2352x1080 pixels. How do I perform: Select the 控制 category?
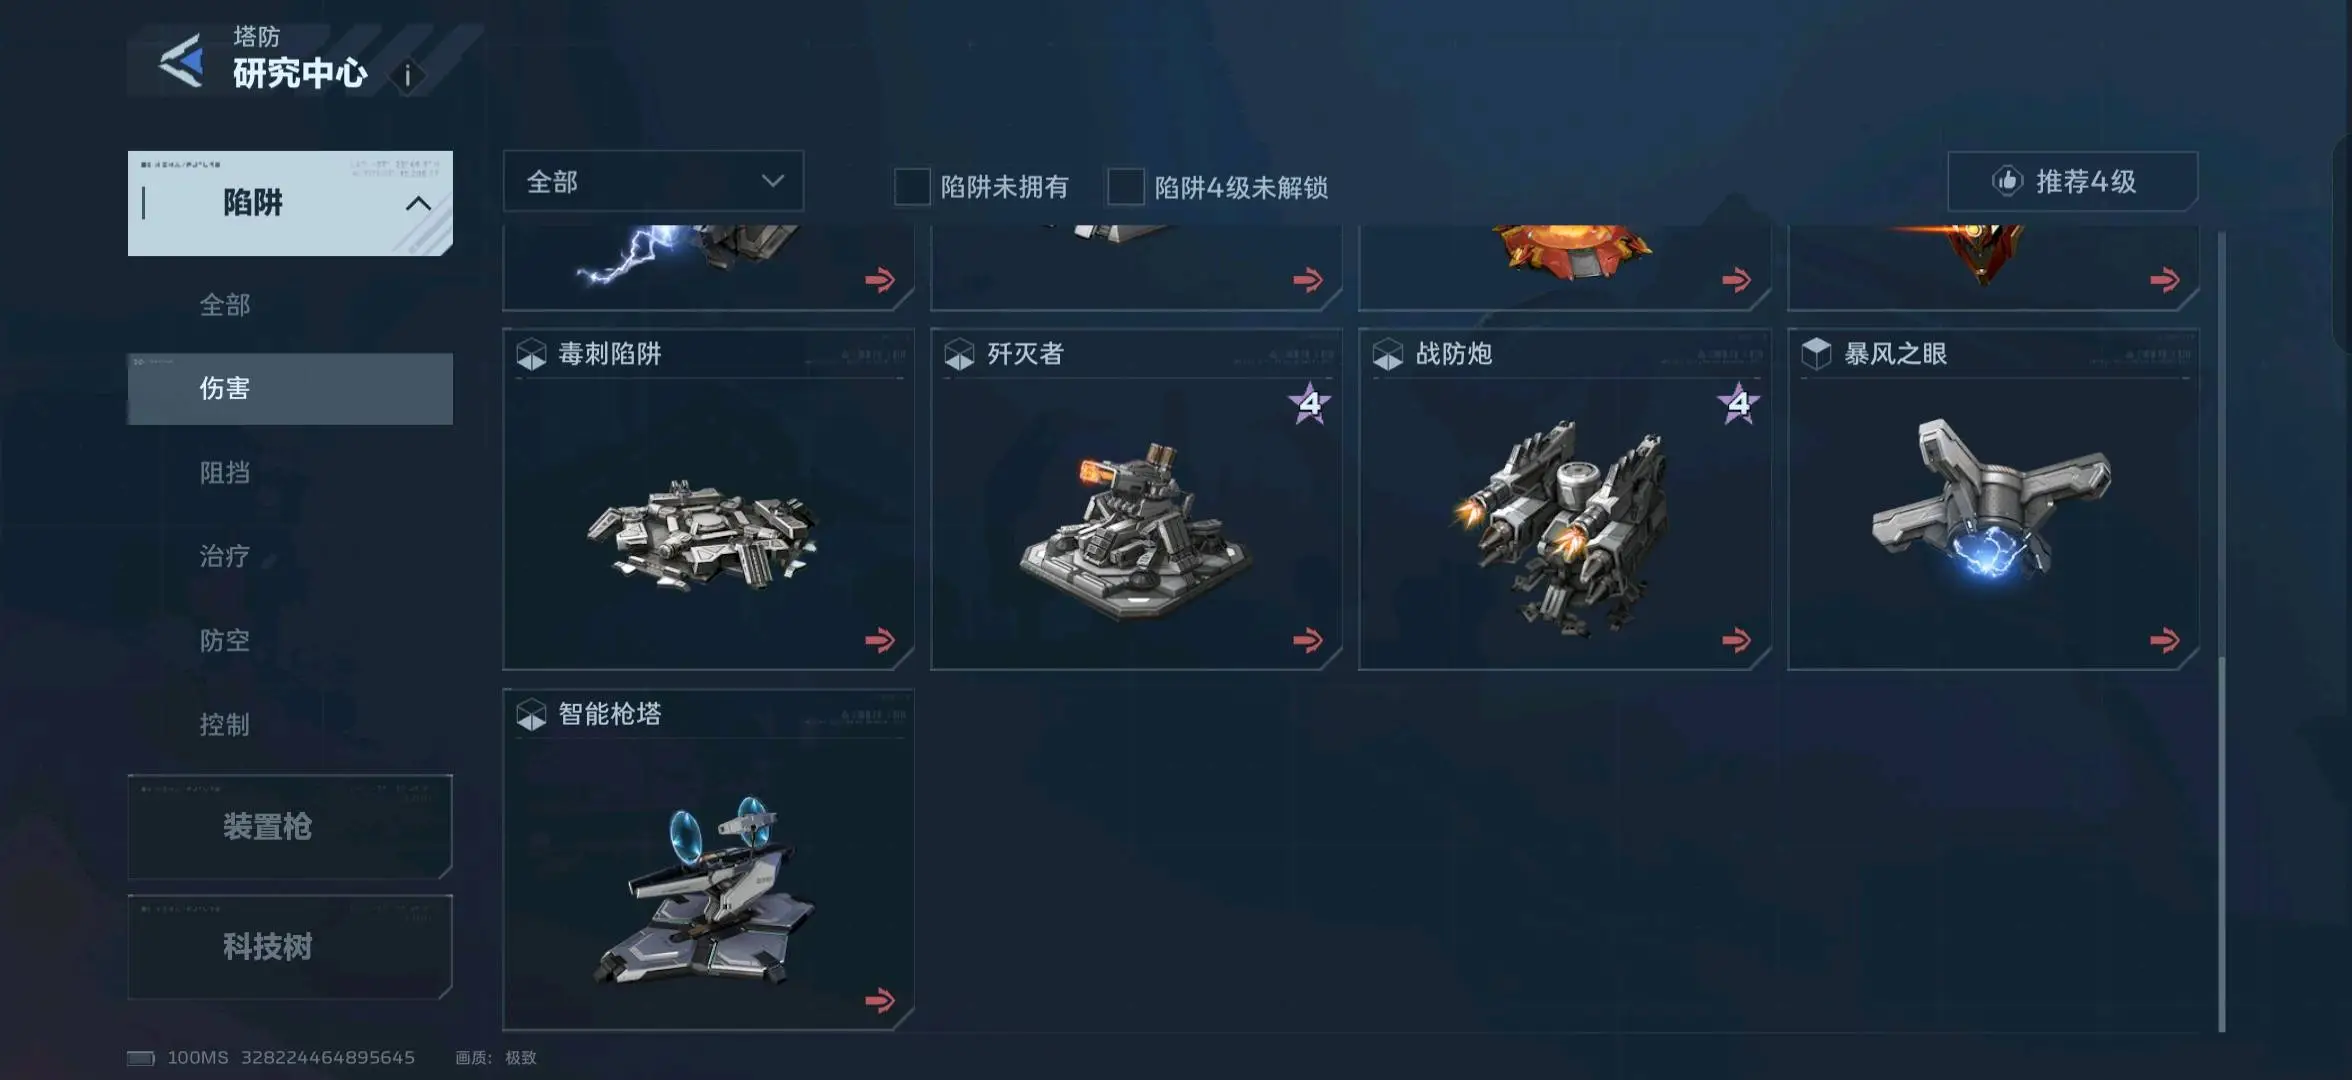pos(225,724)
